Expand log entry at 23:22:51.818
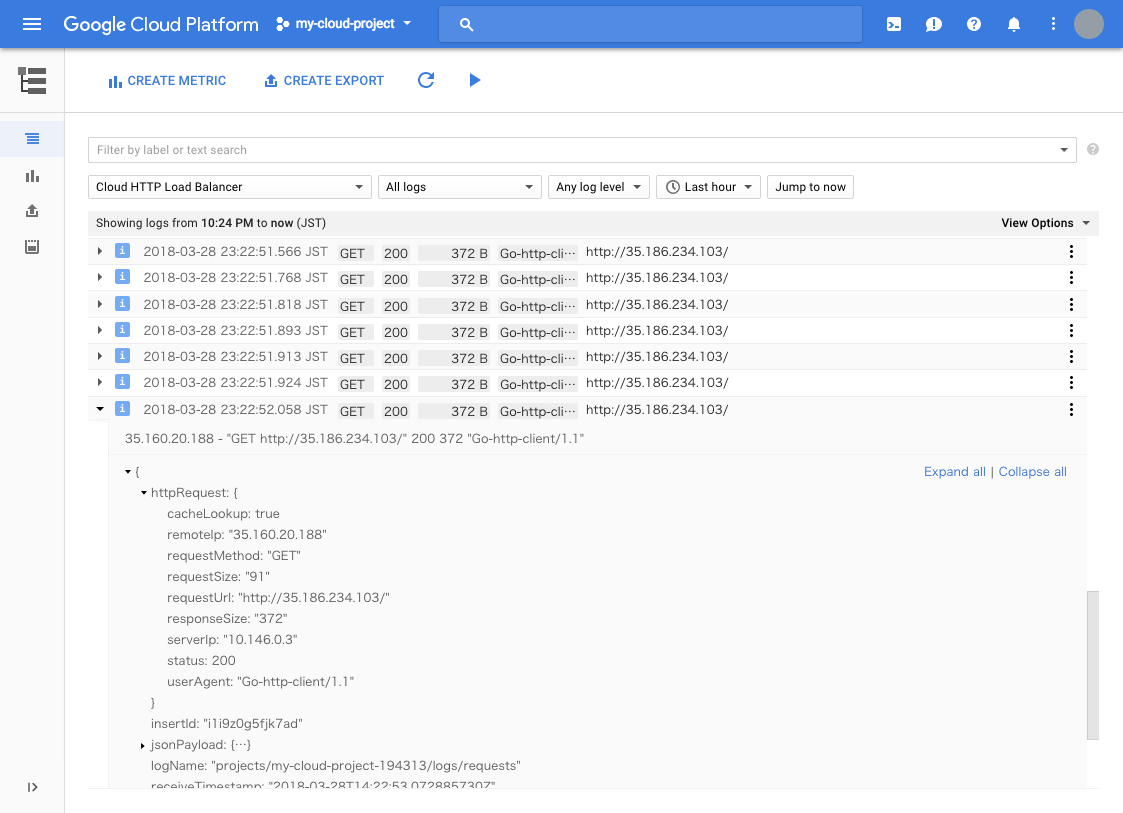The width and height of the screenshot is (1123, 813). point(100,304)
